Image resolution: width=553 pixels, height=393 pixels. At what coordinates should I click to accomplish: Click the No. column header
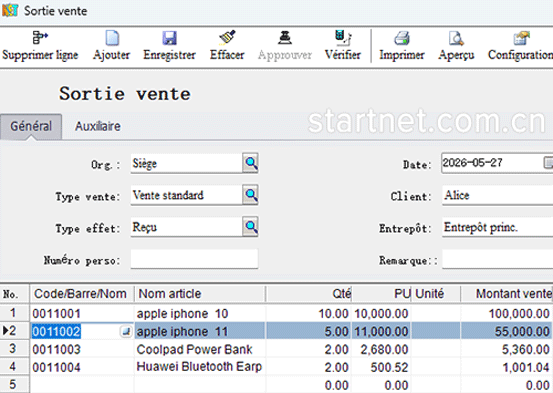point(14,294)
